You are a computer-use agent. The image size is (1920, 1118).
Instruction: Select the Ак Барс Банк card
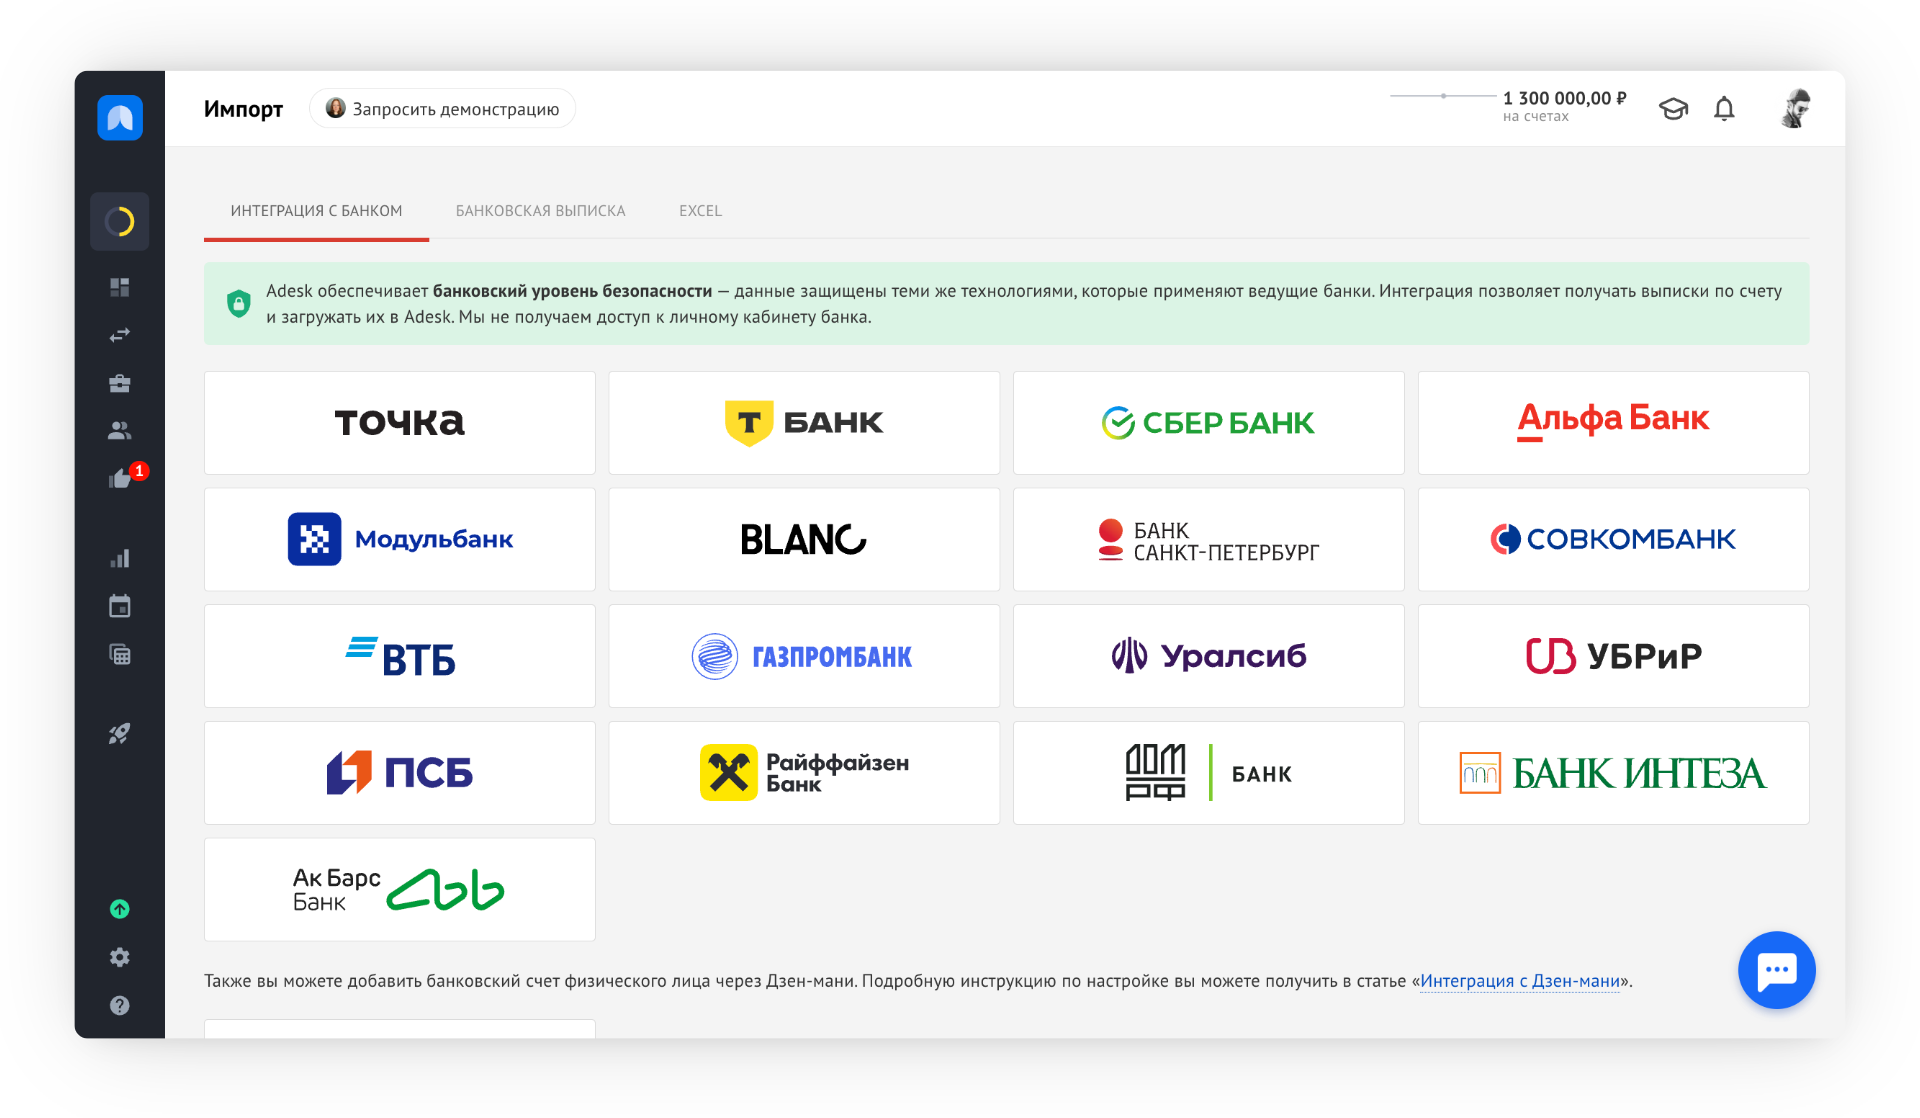(x=400, y=889)
